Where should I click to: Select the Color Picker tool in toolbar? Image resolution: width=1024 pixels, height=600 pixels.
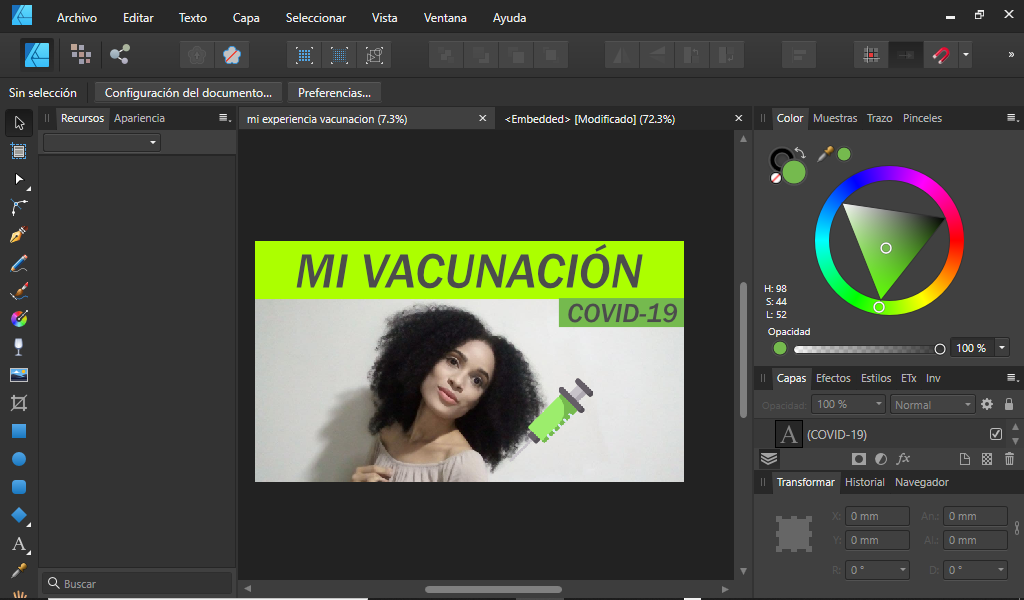click(x=19, y=571)
